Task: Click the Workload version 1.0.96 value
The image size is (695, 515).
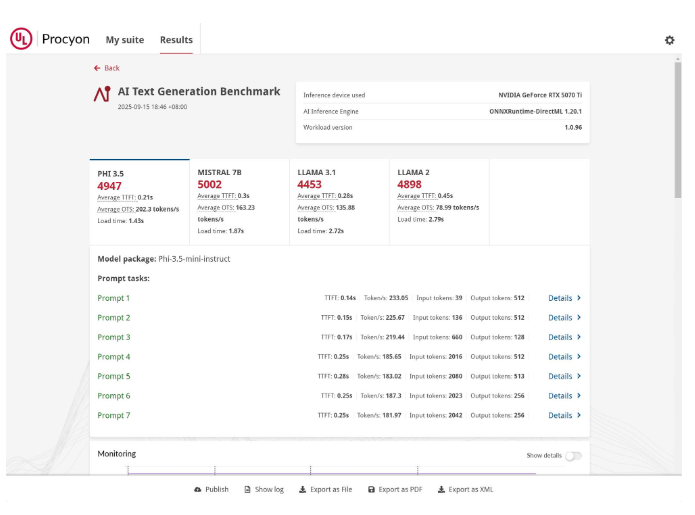Action: (x=573, y=127)
